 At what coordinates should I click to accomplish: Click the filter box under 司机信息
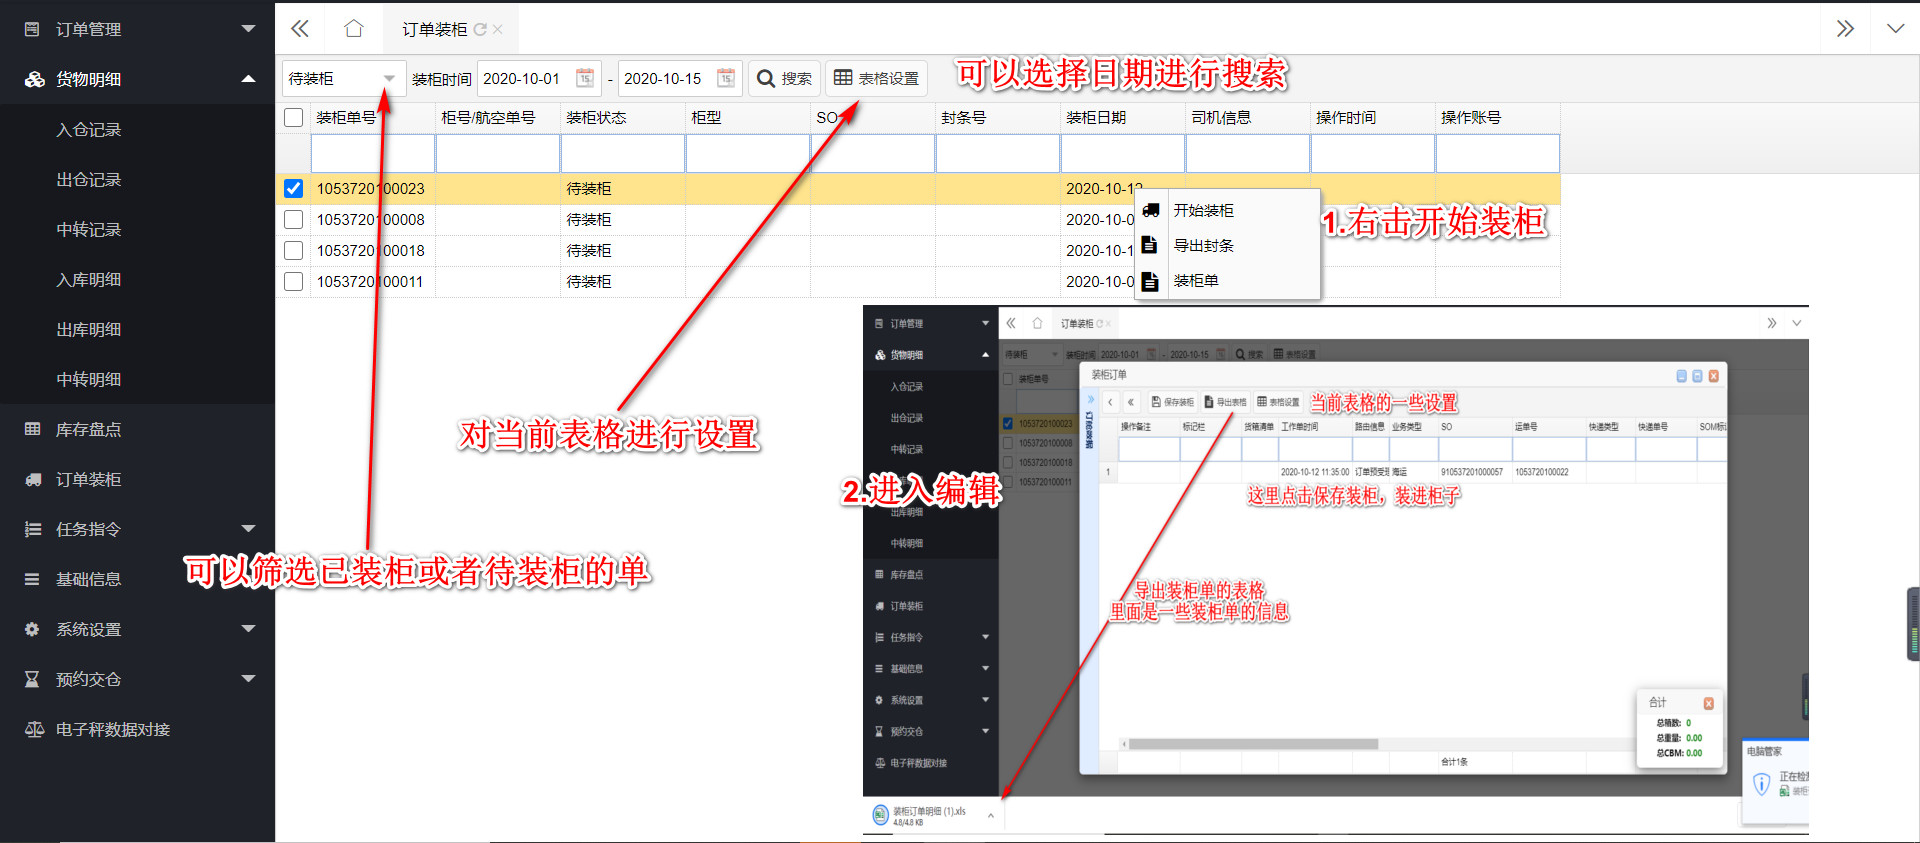pyautogui.click(x=1248, y=153)
